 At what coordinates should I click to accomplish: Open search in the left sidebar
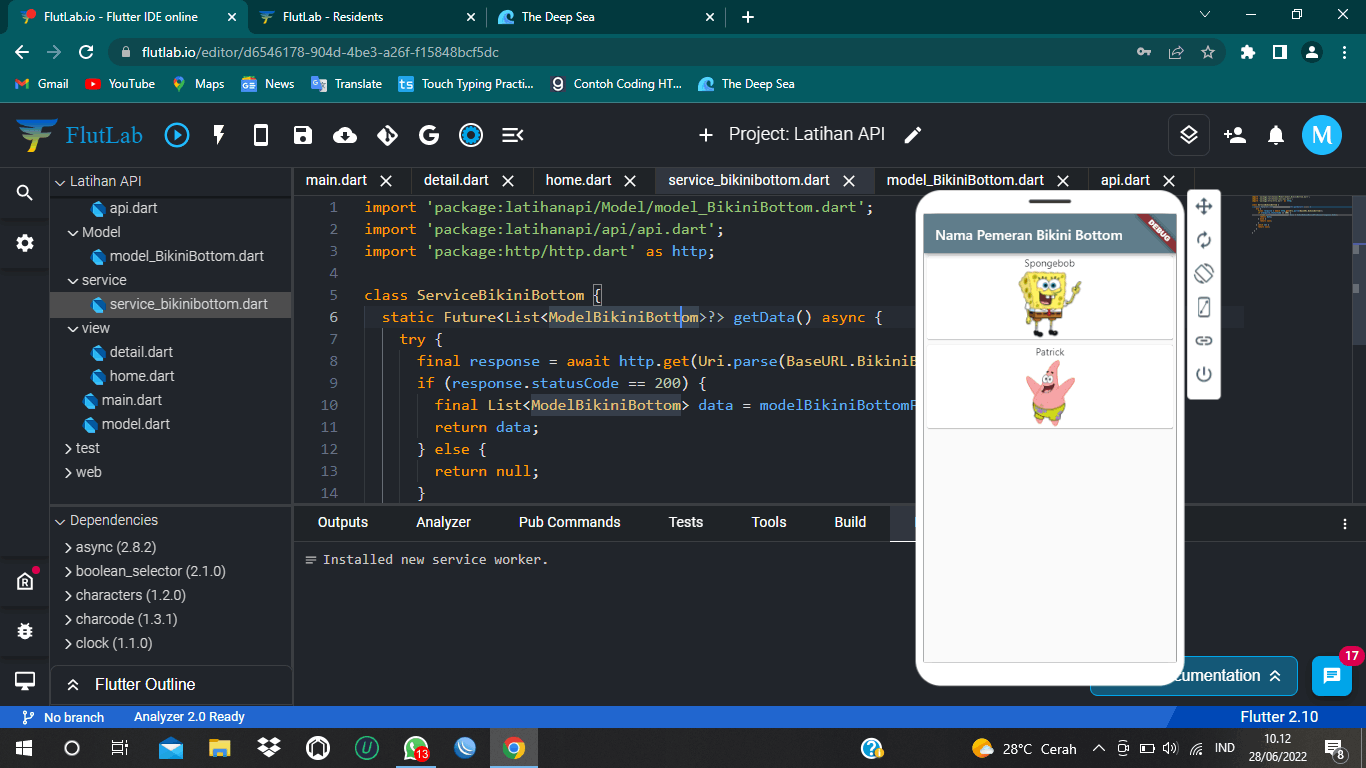(25, 193)
